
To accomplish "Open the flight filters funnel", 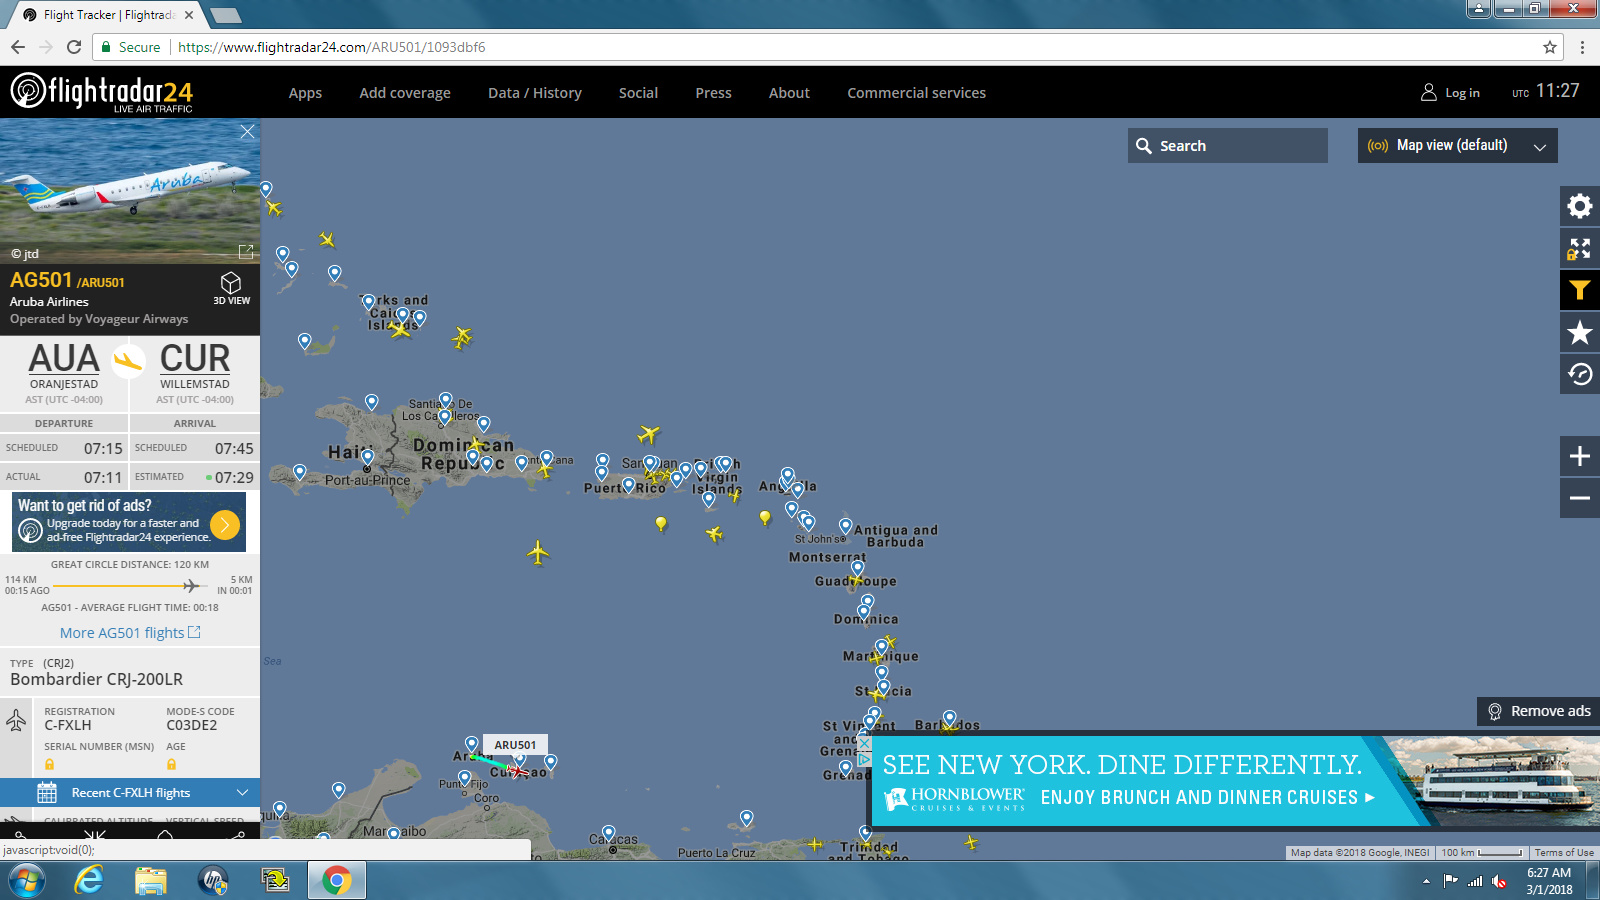I will (x=1580, y=291).
